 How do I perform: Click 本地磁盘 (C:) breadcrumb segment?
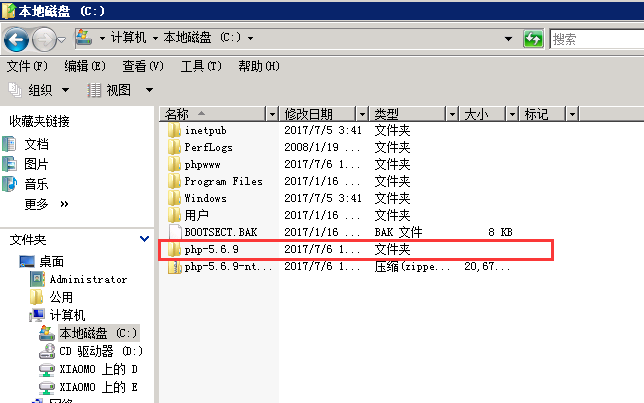(x=202, y=38)
